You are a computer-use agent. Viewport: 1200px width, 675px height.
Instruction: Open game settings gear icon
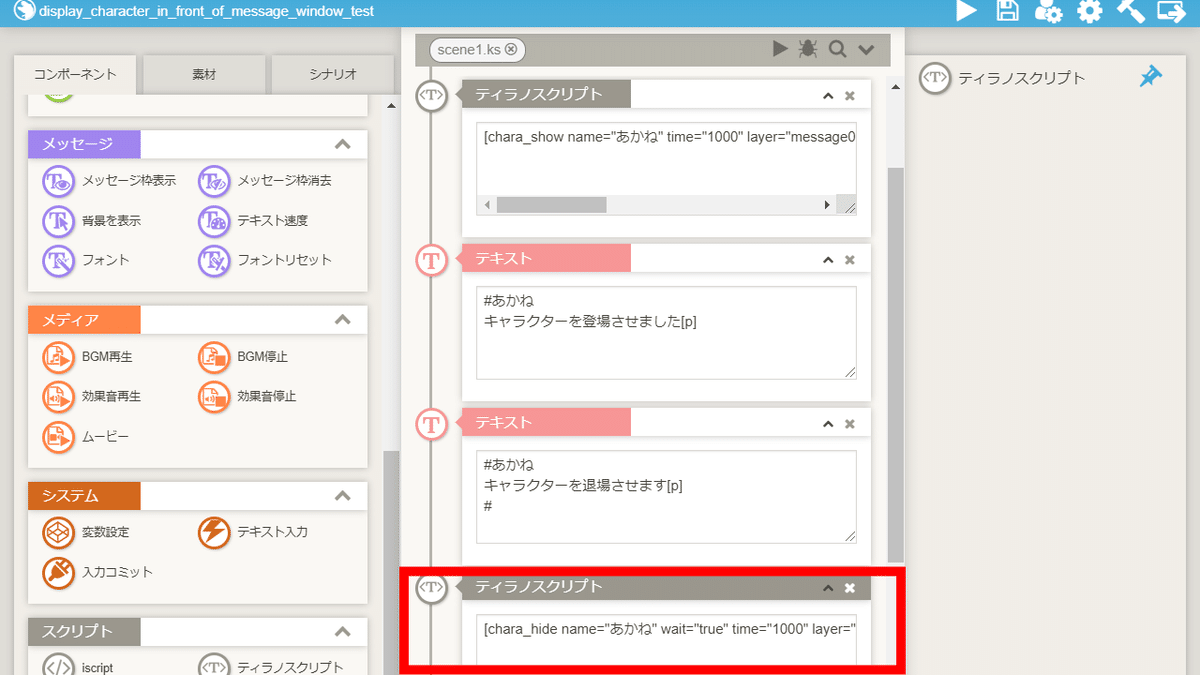tap(1089, 11)
